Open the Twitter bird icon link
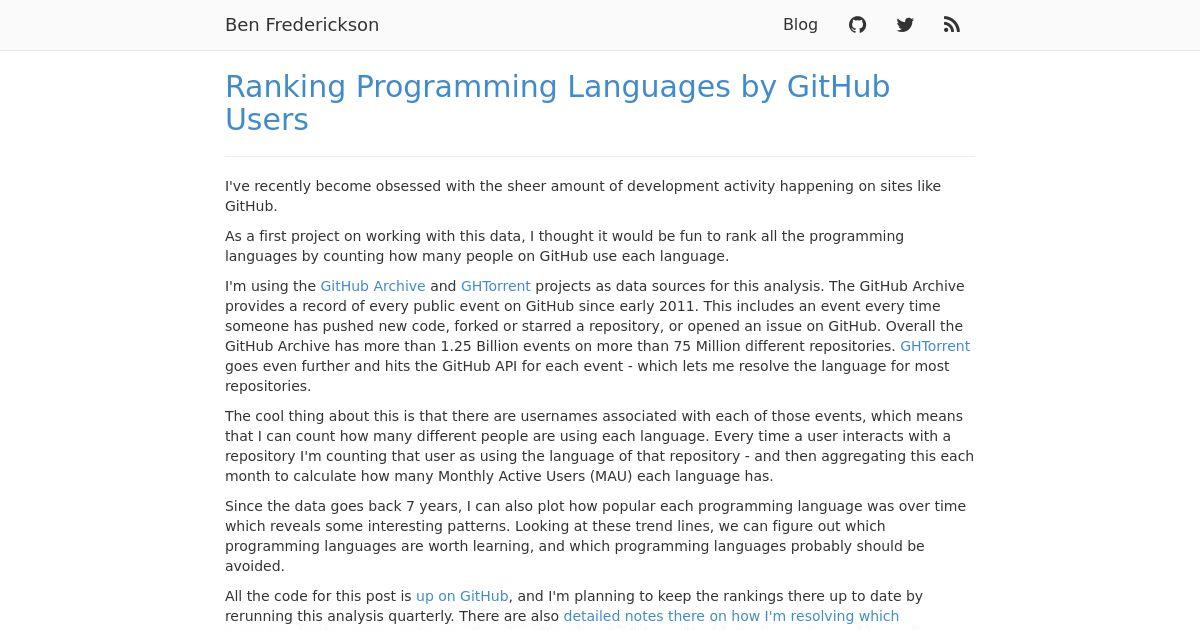This screenshot has height=630, width=1200. pos(905,25)
